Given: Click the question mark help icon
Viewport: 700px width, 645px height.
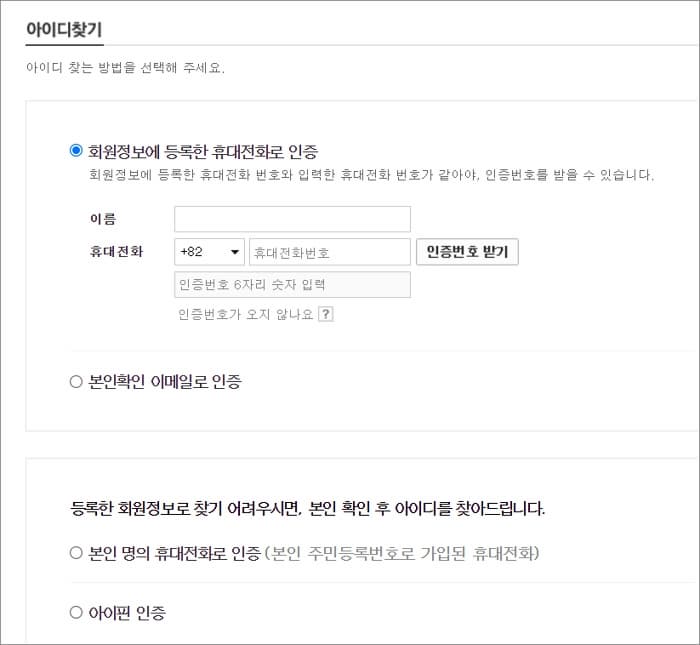Looking at the screenshot, I should [326, 314].
